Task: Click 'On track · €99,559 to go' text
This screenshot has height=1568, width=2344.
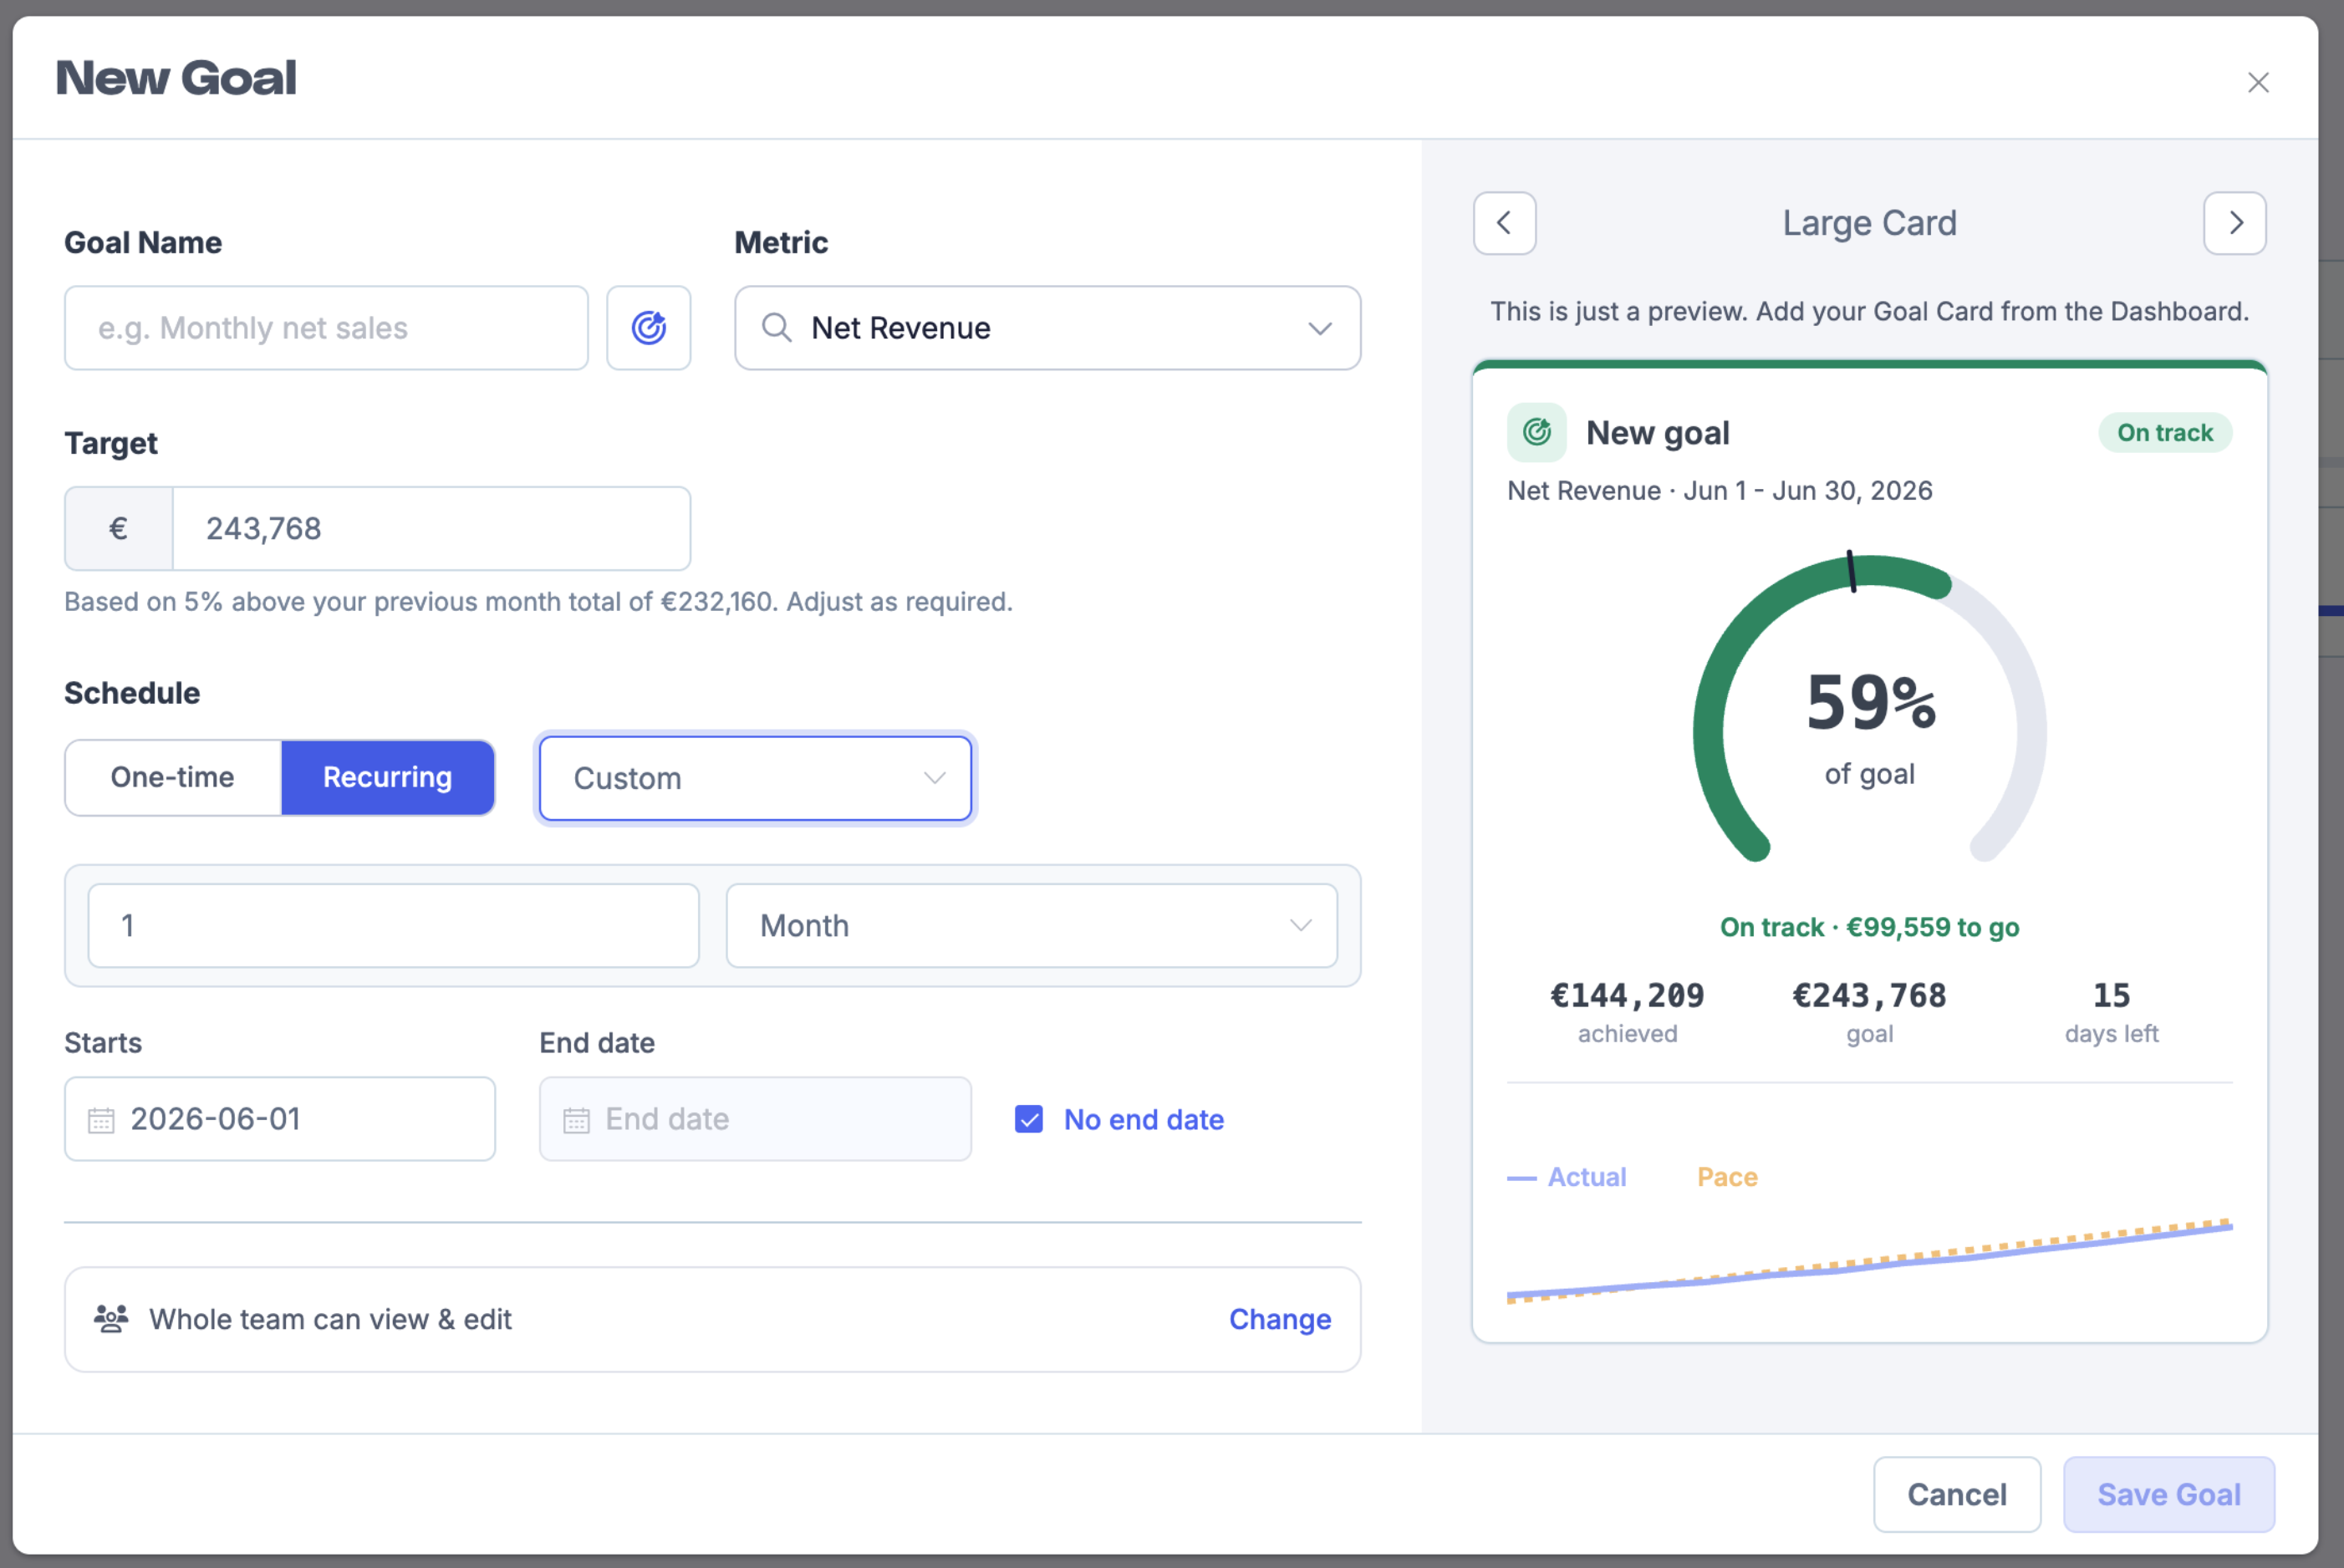Action: pos(1869,927)
